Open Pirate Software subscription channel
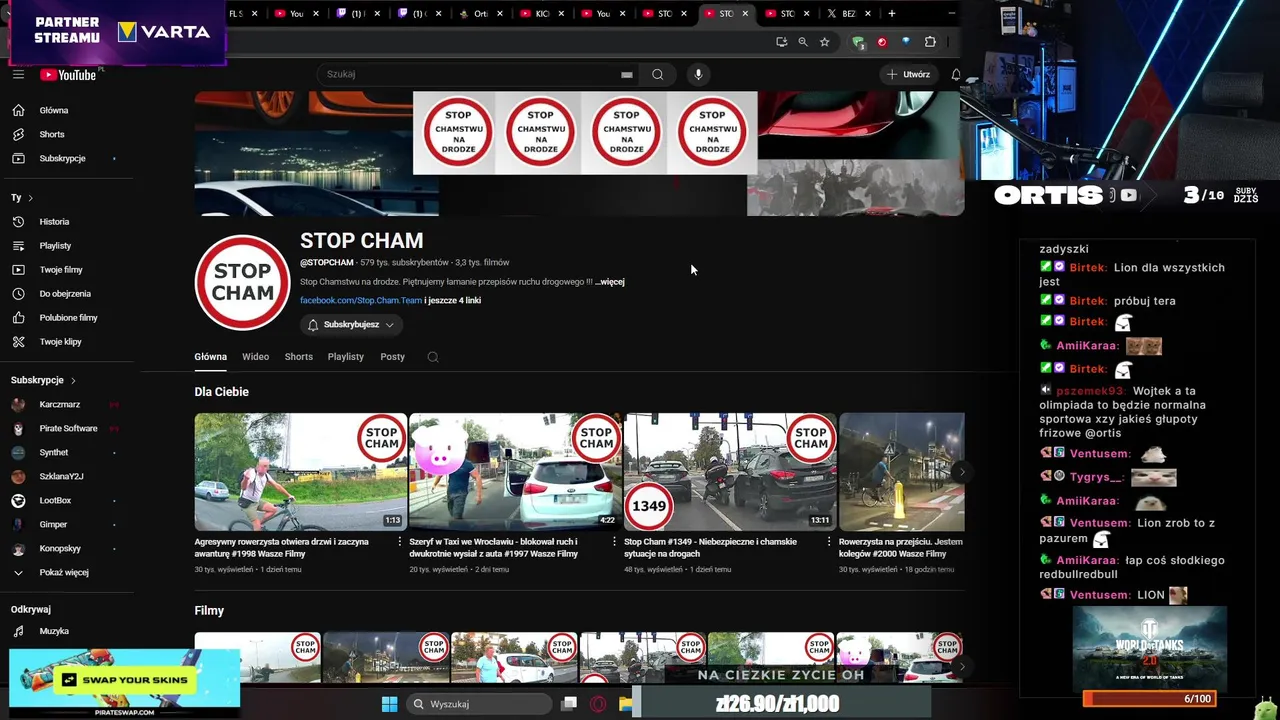 tap(68, 429)
